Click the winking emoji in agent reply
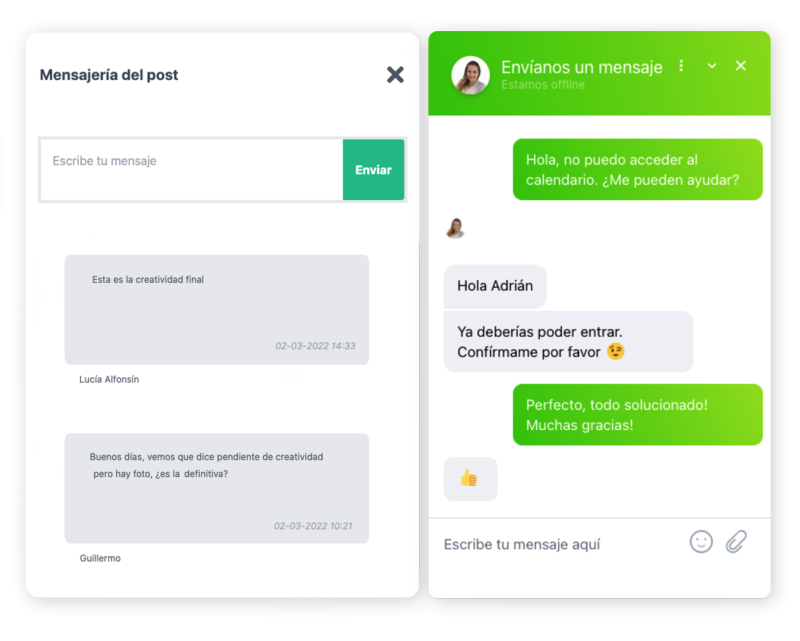This screenshot has height=641, width=800. 616,351
